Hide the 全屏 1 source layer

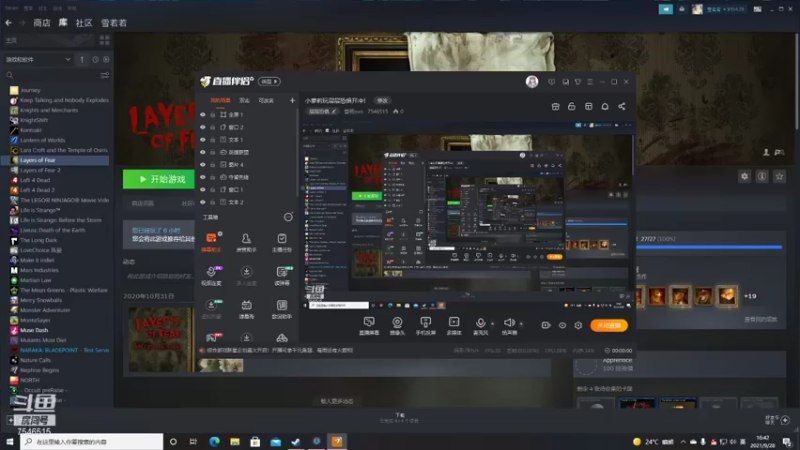coord(203,115)
